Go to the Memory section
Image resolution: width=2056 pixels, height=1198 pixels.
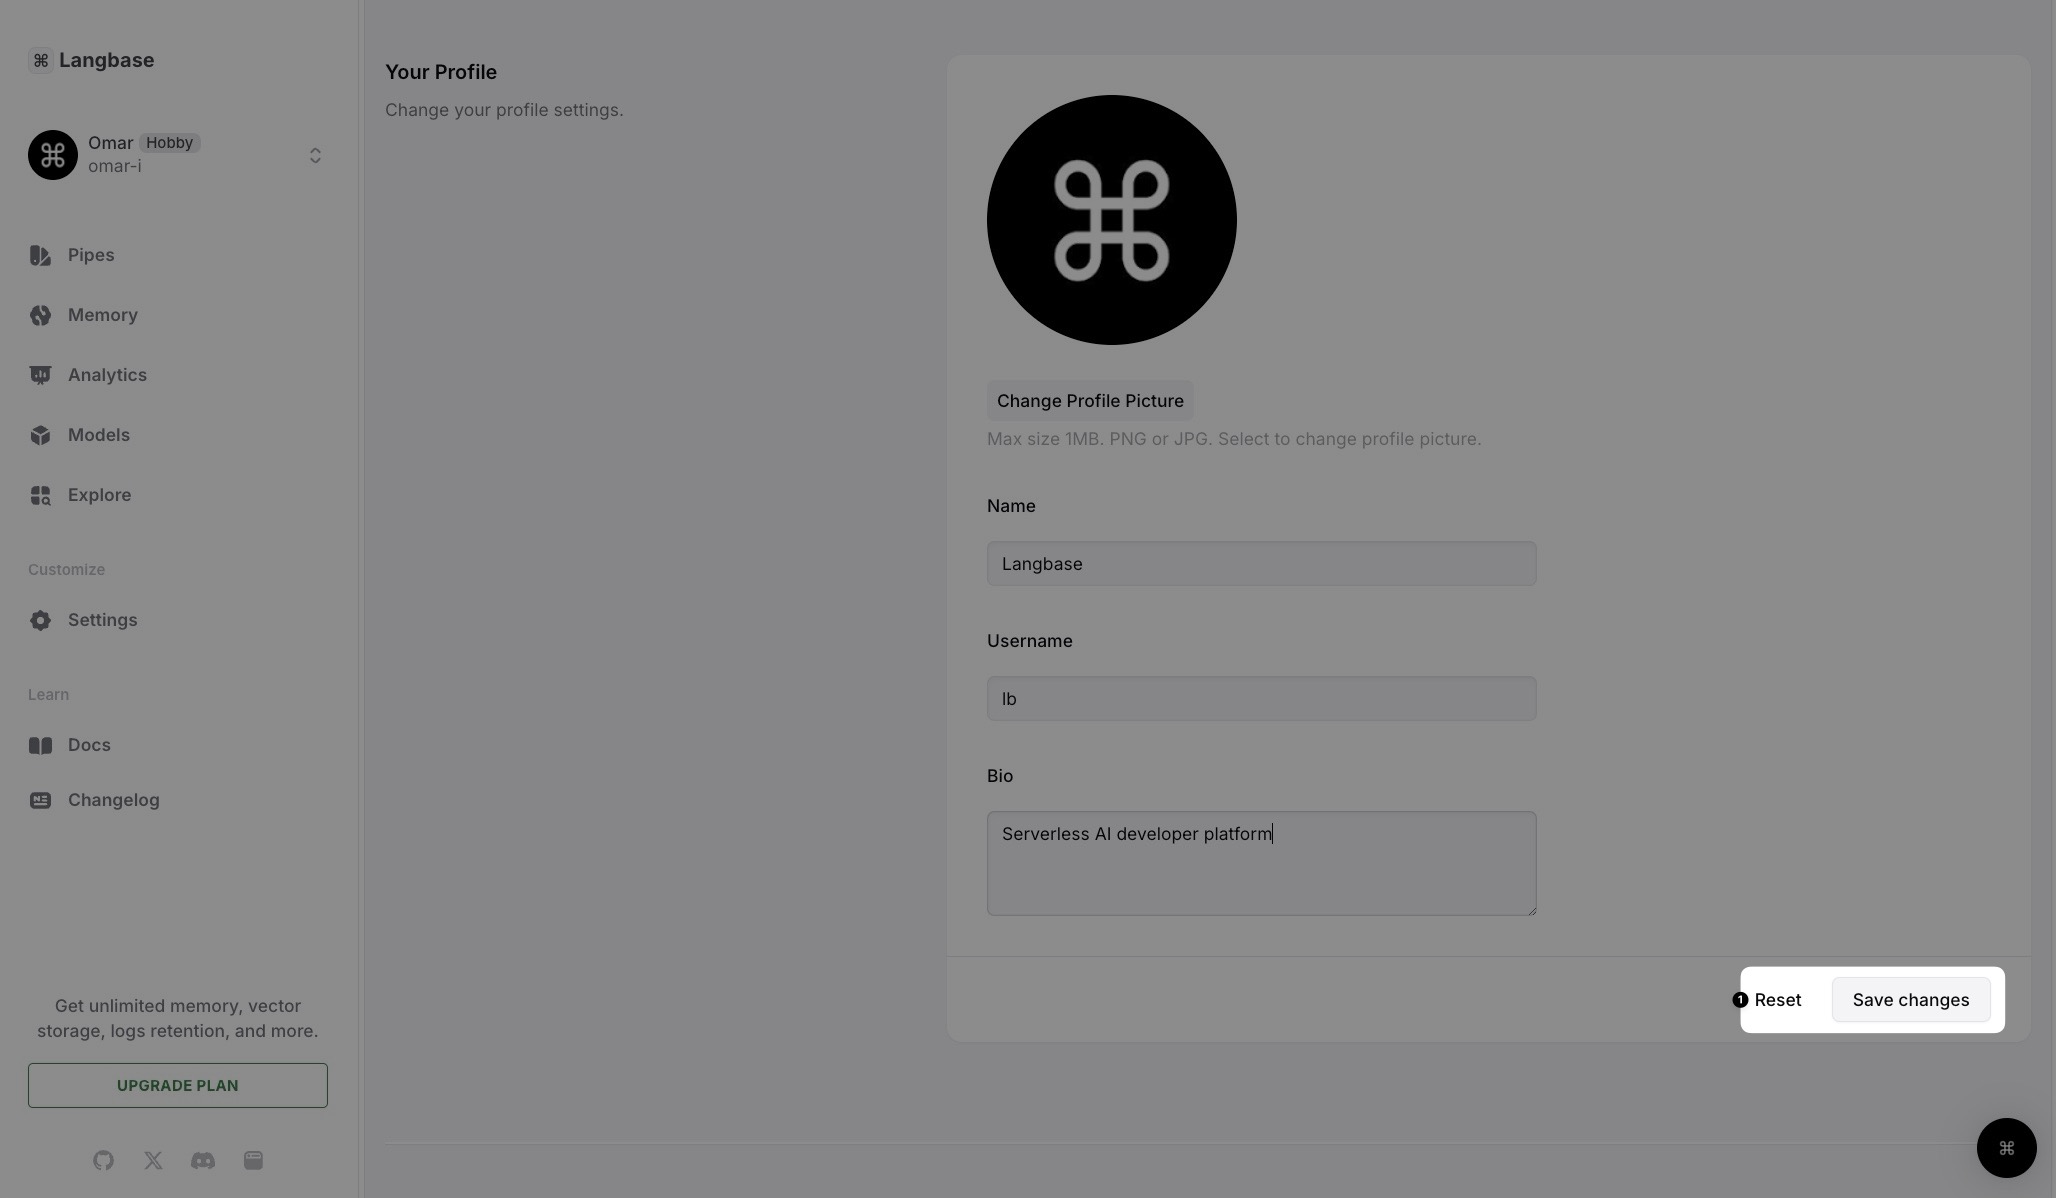tap(102, 315)
